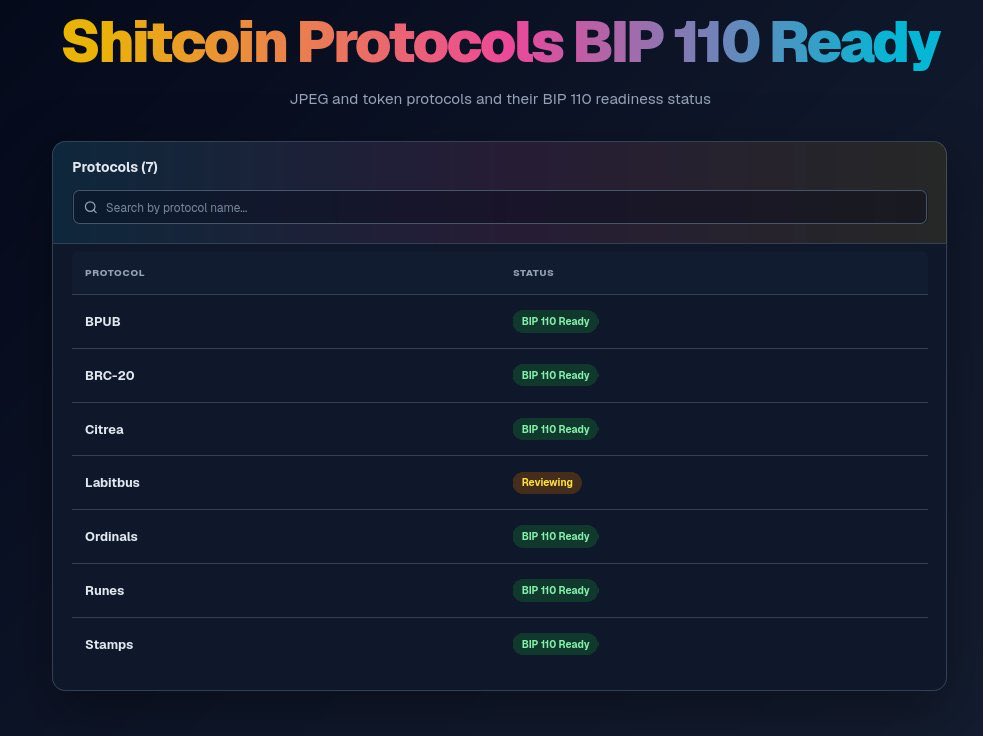The width and height of the screenshot is (984, 736).
Task: Click the Reviewing badge for Labitbus
Action: 547,483
